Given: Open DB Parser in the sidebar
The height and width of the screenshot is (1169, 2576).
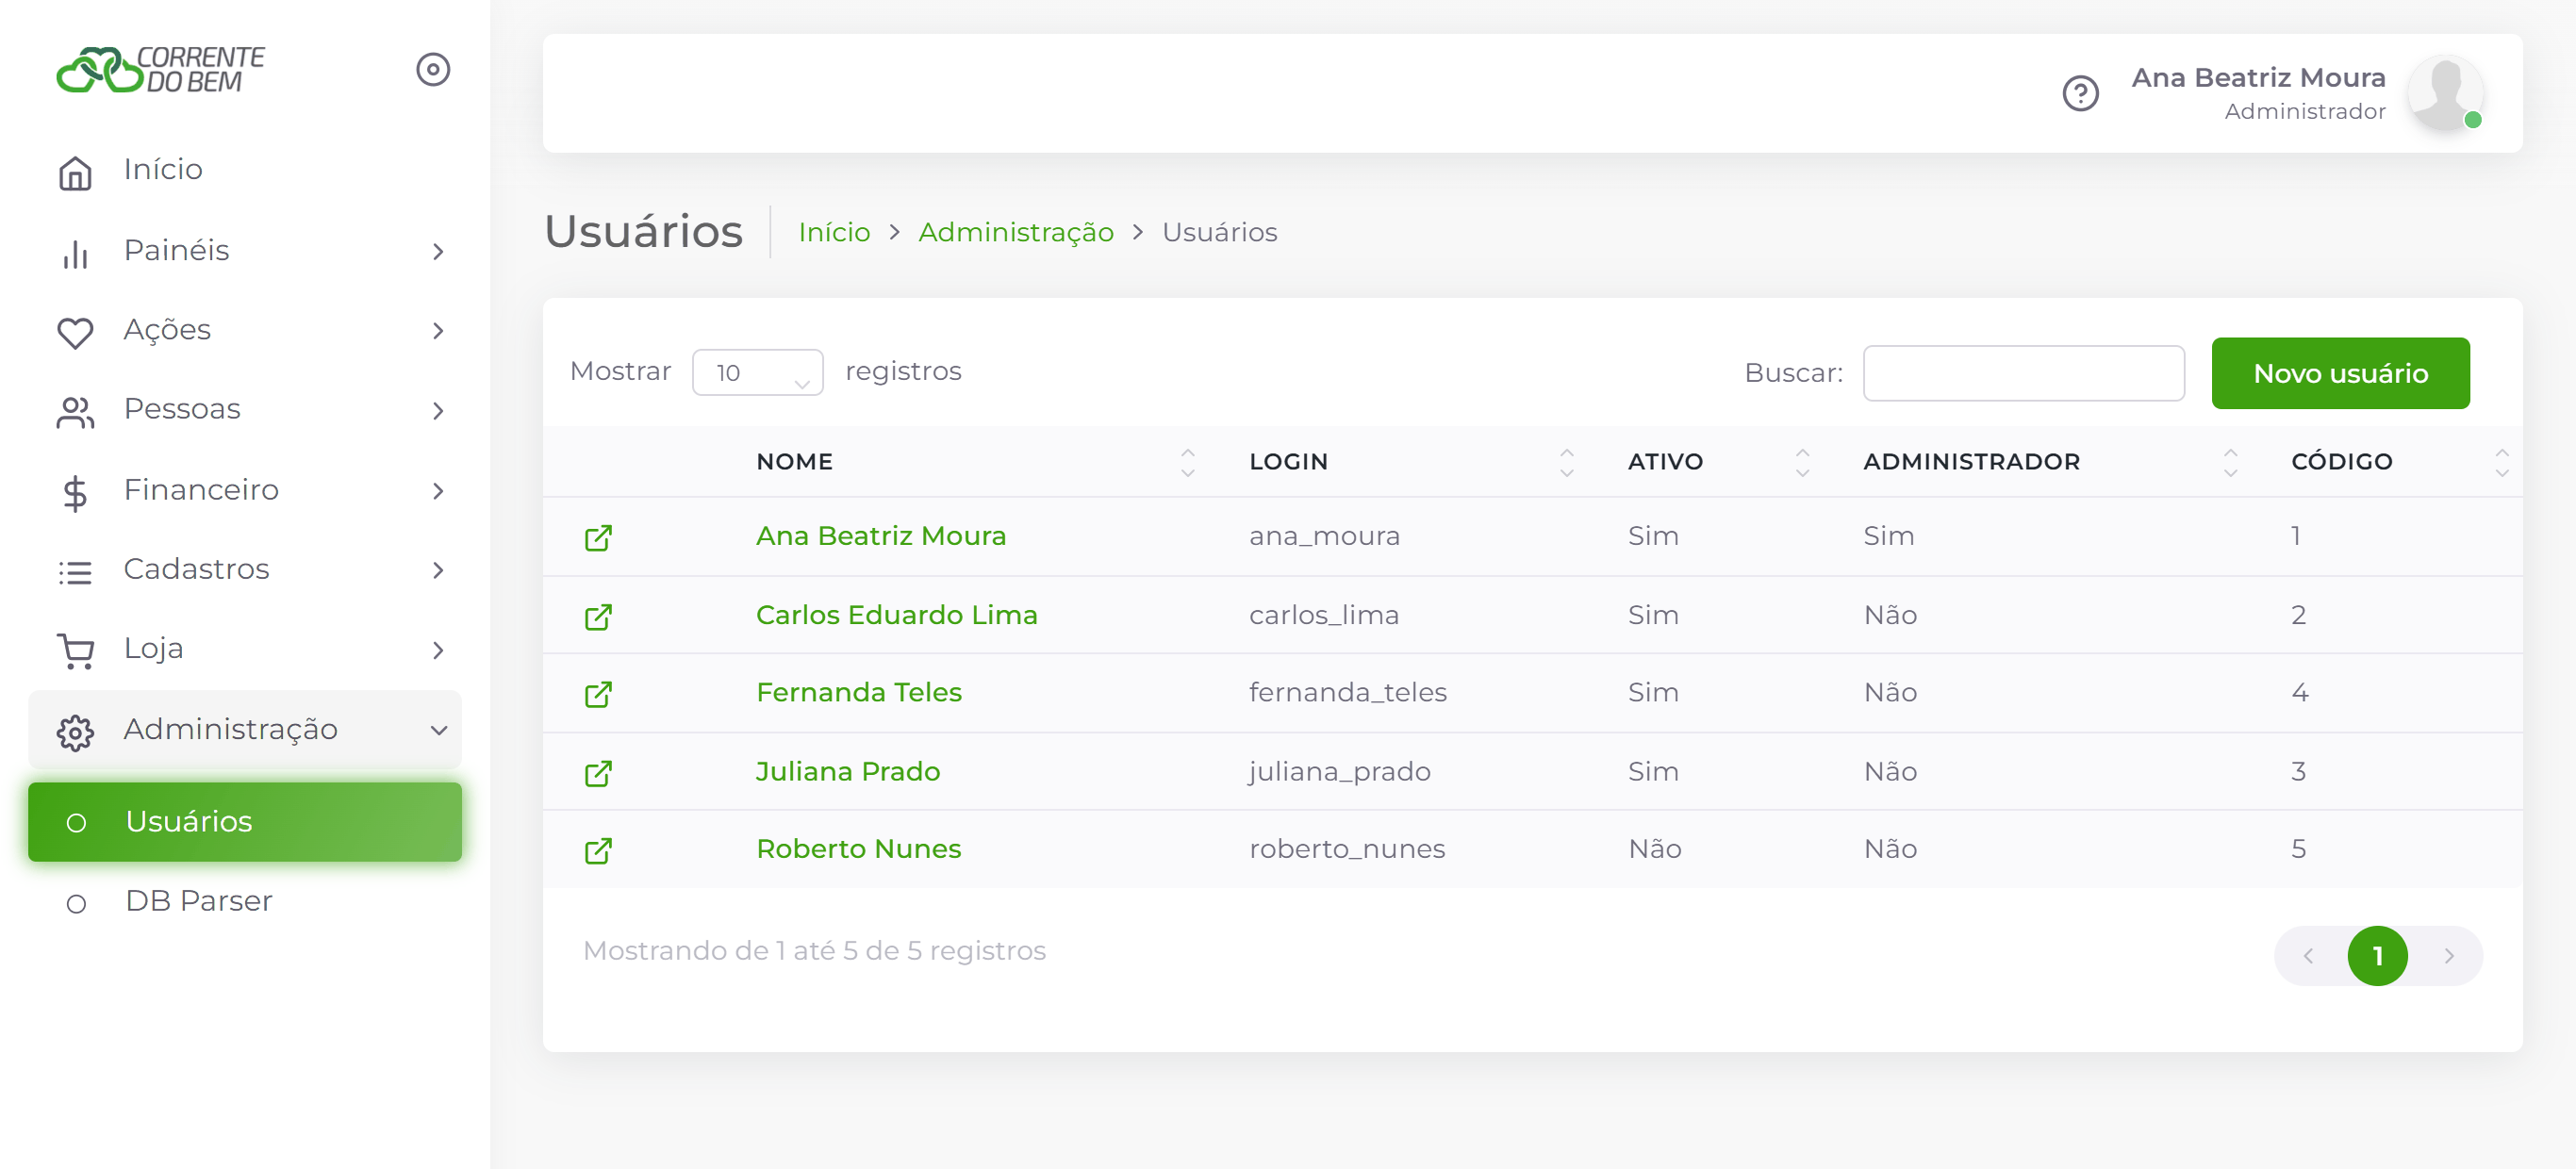Looking at the screenshot, I should (245, 902).
